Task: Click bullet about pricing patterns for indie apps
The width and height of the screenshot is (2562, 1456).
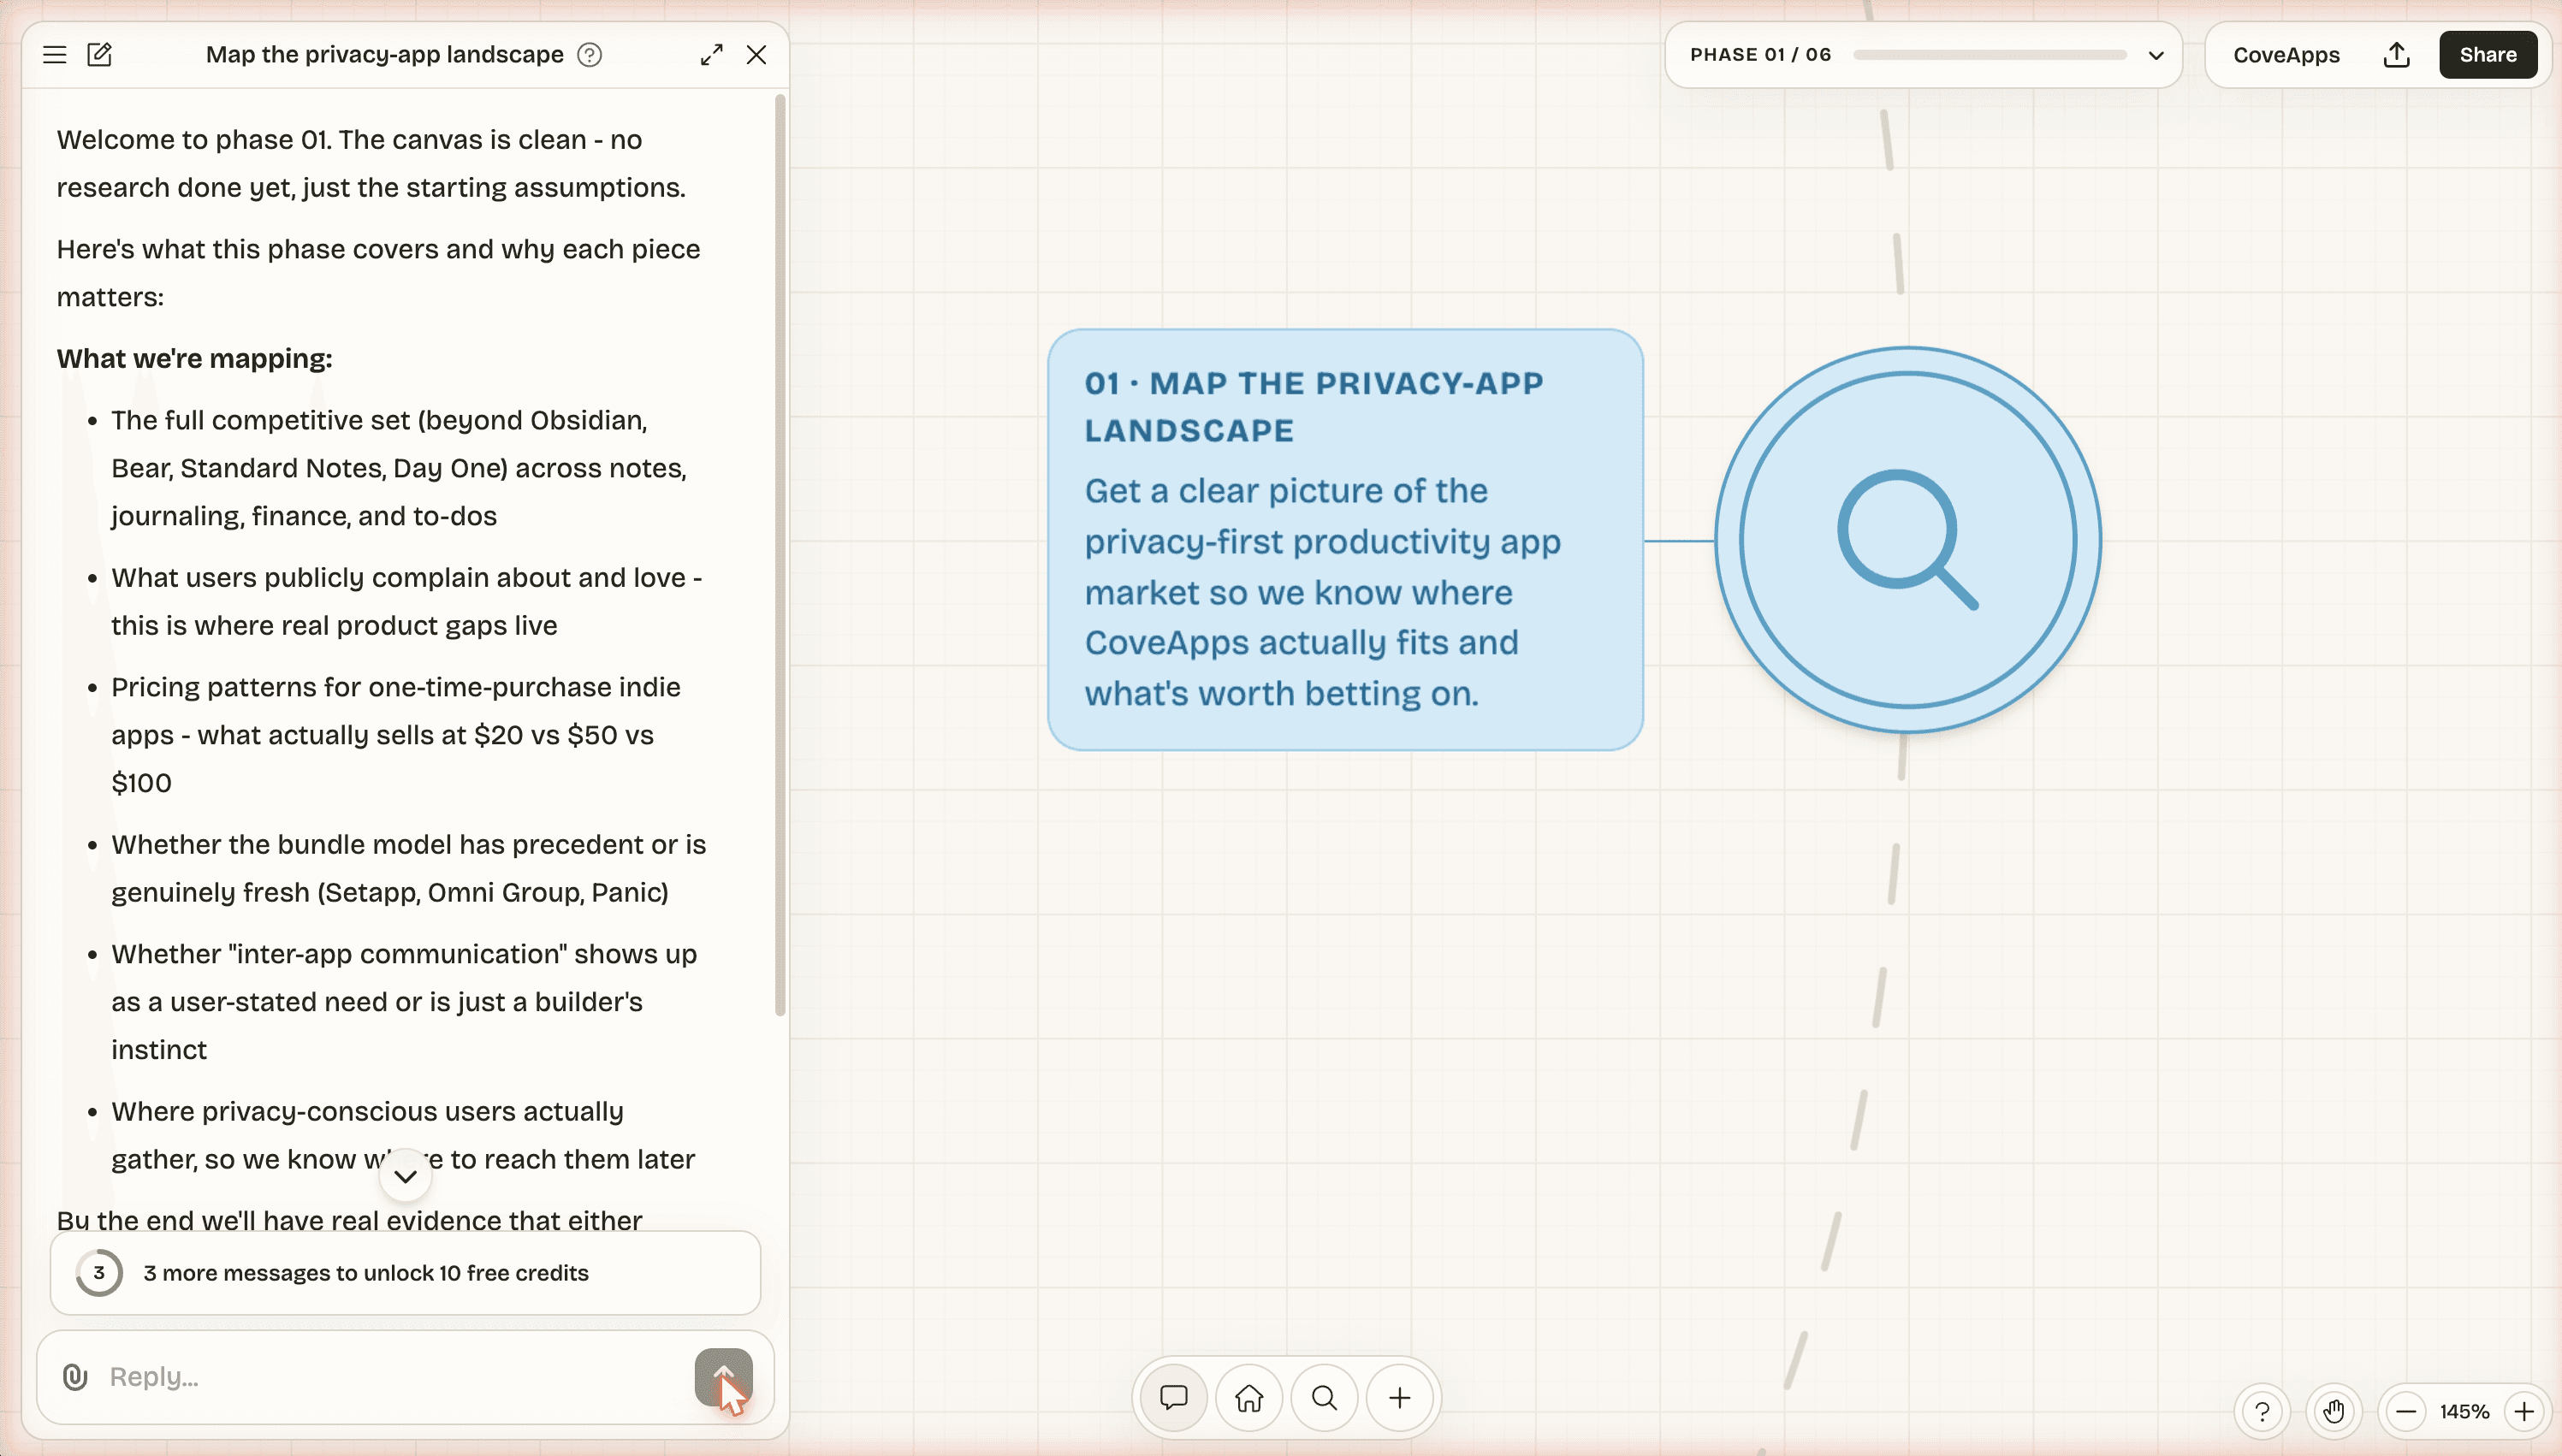Action: [395, 735]
